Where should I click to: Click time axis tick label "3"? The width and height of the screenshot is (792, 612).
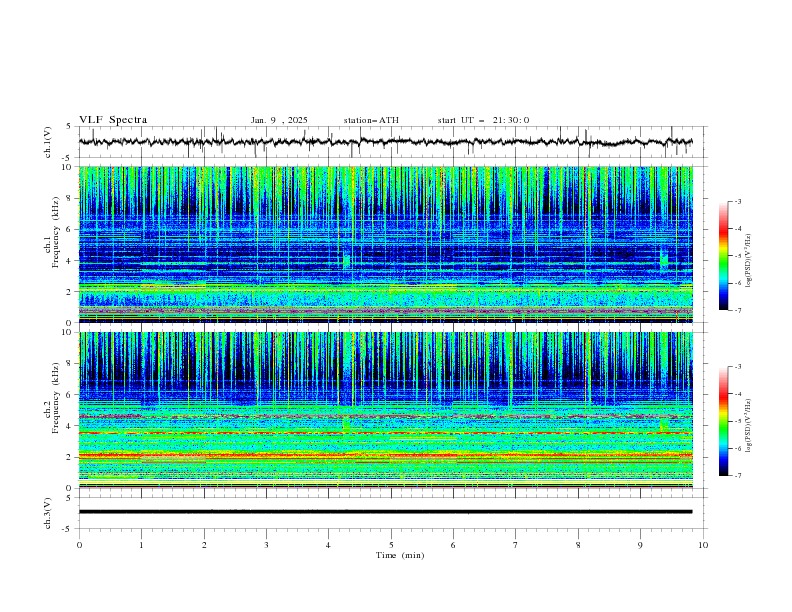(266, 545)
